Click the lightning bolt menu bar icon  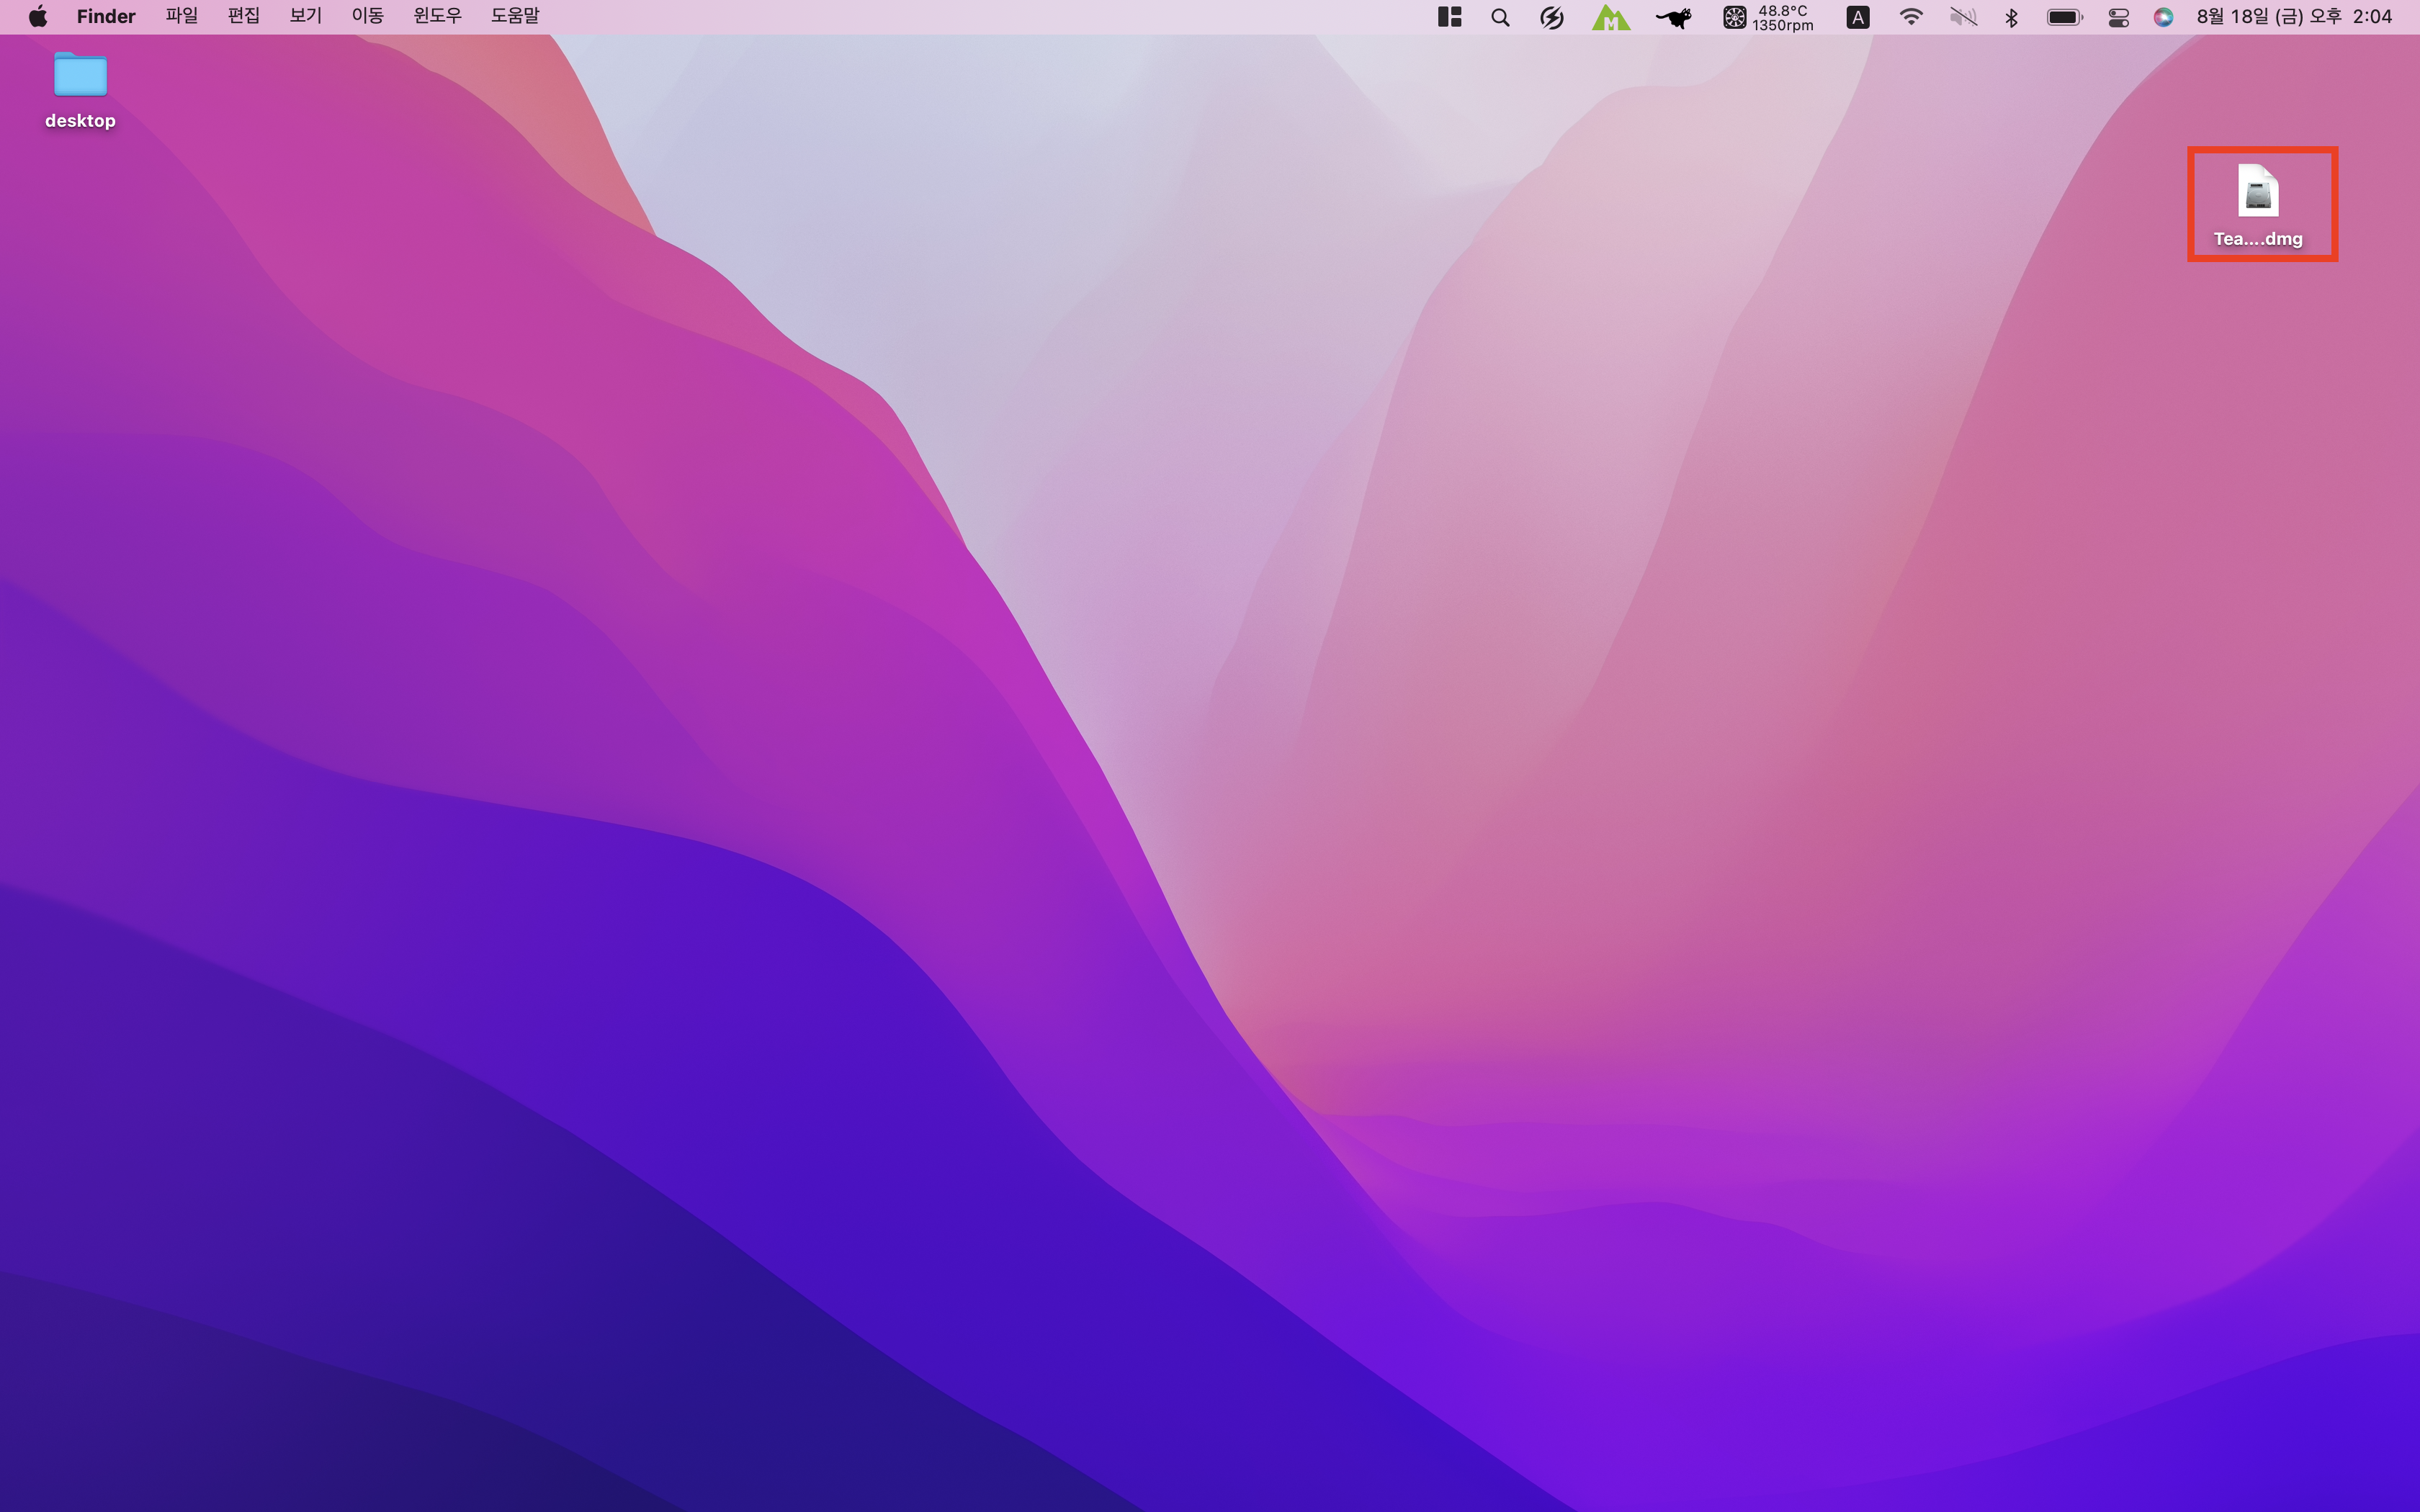point(1551,17)
